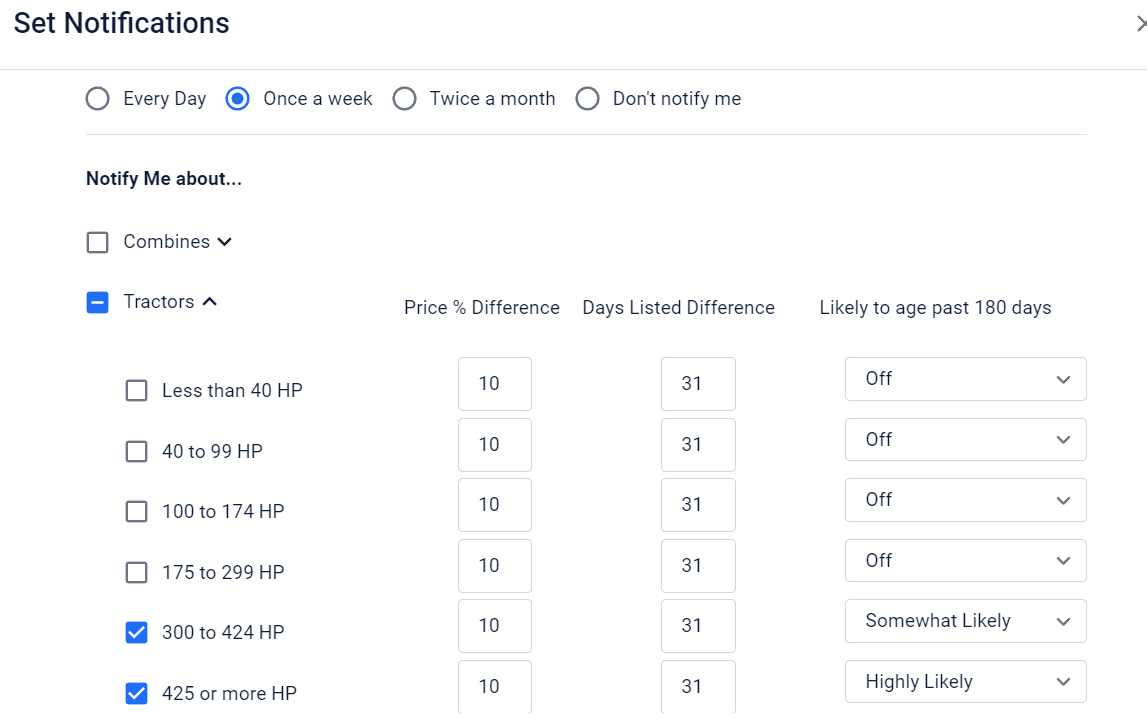Toggle the Tractors parent checkbox
1147x715 pixels.
(x=97, y=302)
